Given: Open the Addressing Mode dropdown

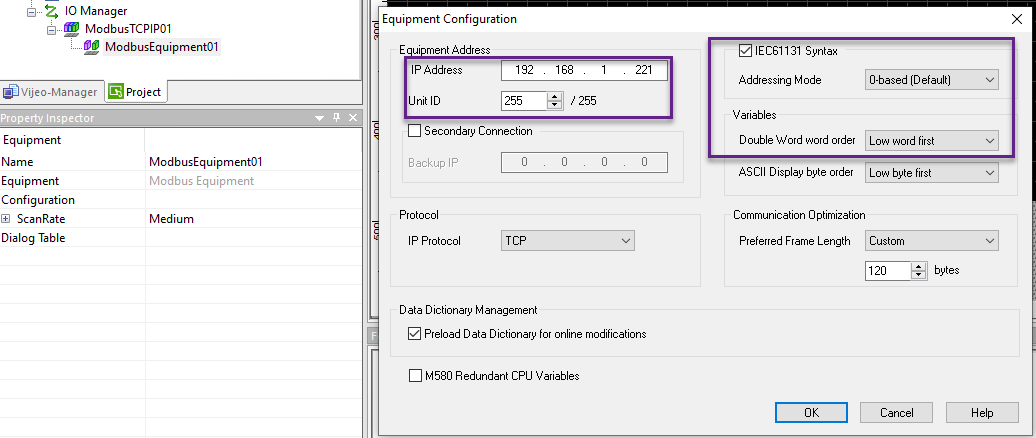Looking at the screenshot, I should click(932, 80).
